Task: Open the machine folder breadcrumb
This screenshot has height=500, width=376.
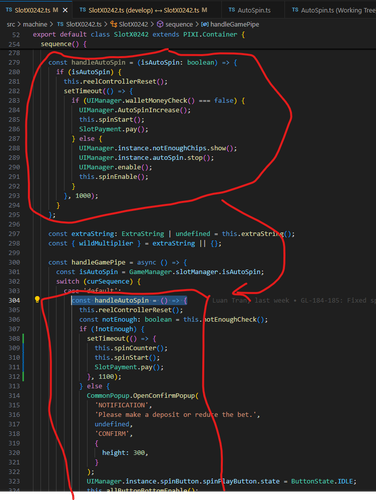Action: point(35,24)
